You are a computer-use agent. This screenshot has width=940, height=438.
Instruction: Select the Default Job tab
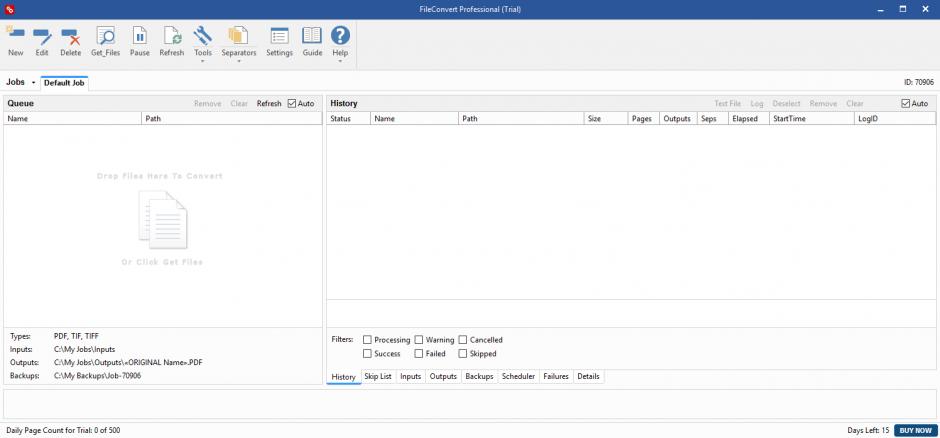(64, 83)
